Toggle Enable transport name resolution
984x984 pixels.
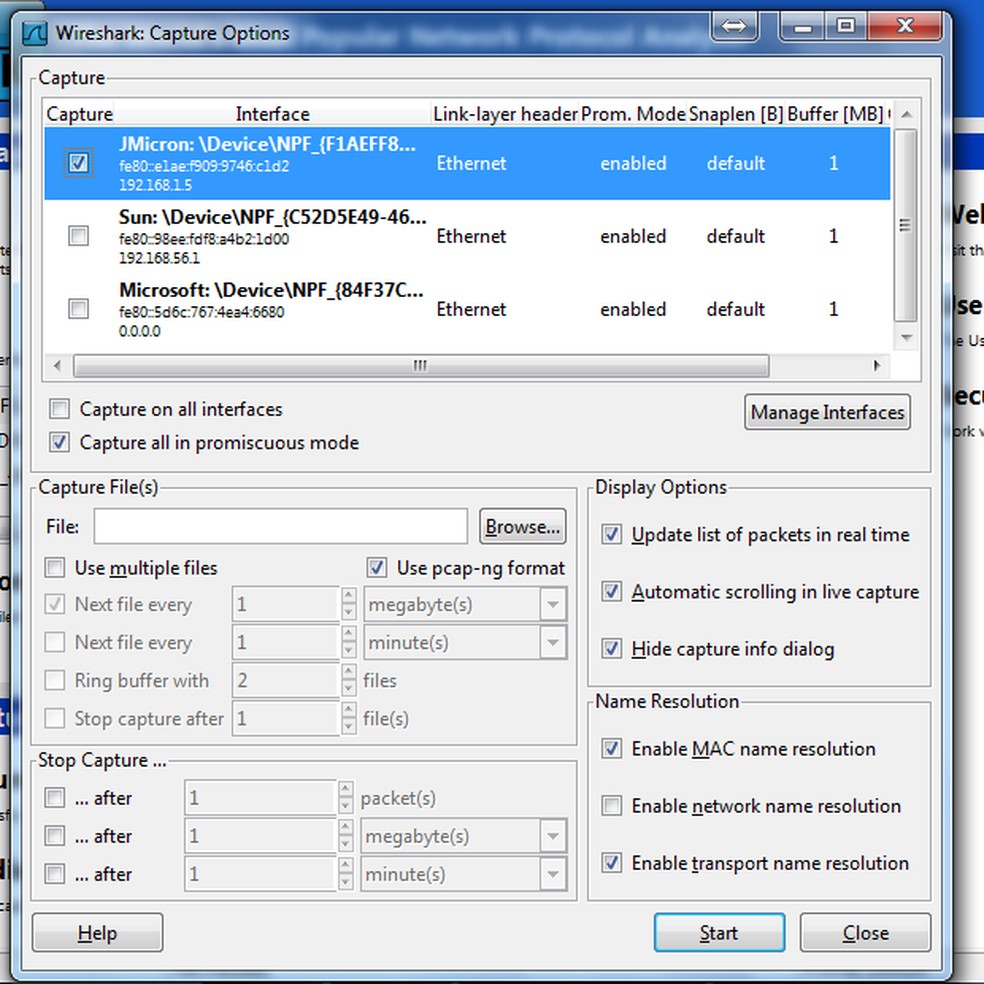612,863
